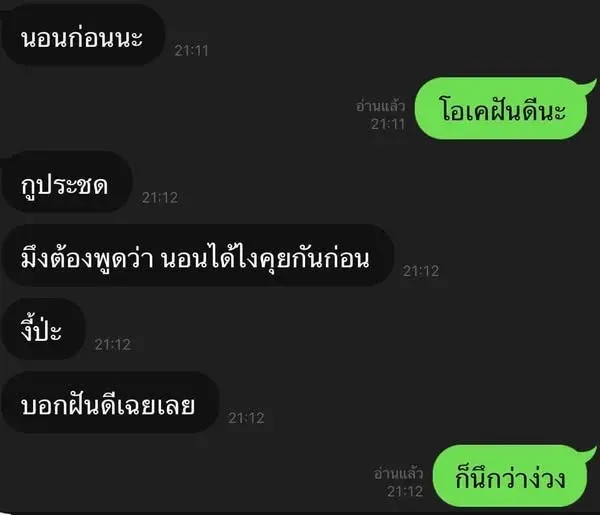
Task: Click the 'อ่านแล้ว' label beside 'ก็นึกว่าง่วง'
Action: click(398, 474)
